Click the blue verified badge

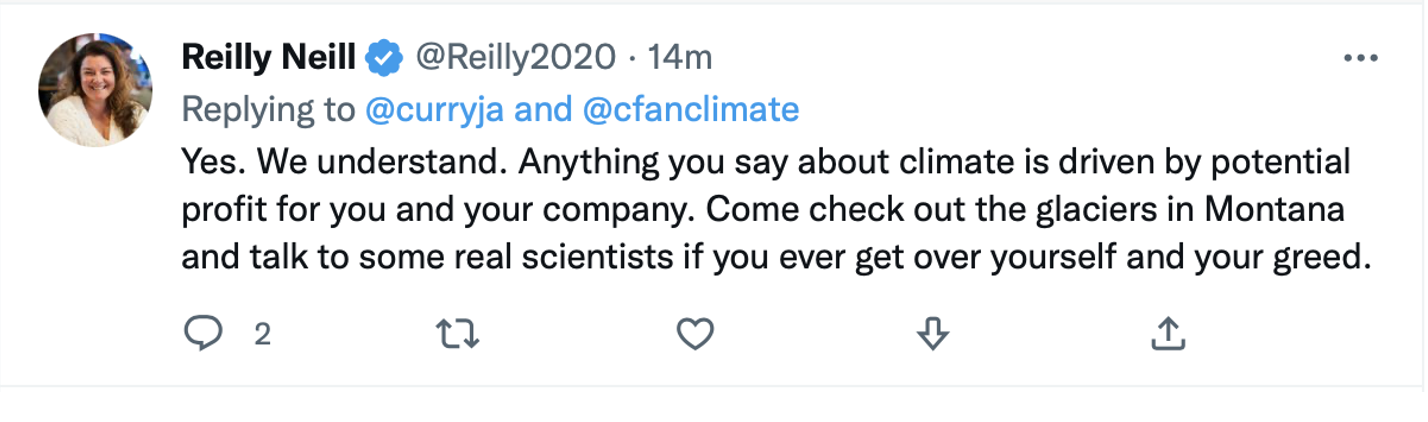[383, 59]
